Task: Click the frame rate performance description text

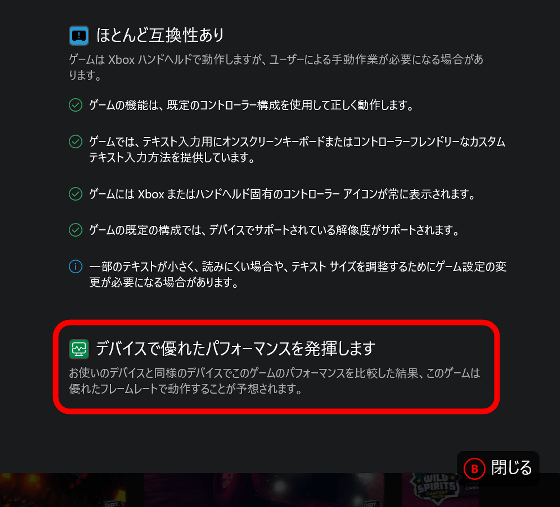Action: [274, 381]
